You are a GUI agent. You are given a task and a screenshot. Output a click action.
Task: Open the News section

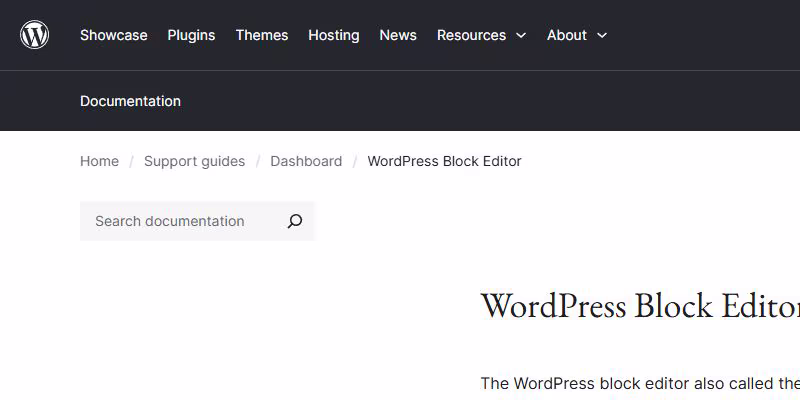[398, 35]
